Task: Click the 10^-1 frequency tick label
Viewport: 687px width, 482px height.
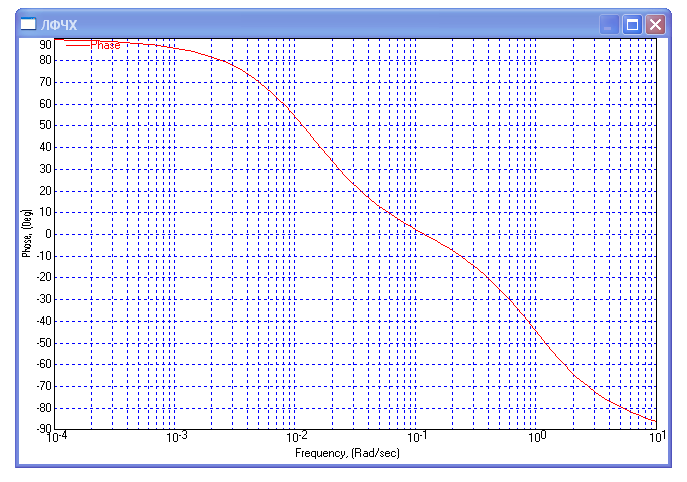Action: [x=418, y=437]
